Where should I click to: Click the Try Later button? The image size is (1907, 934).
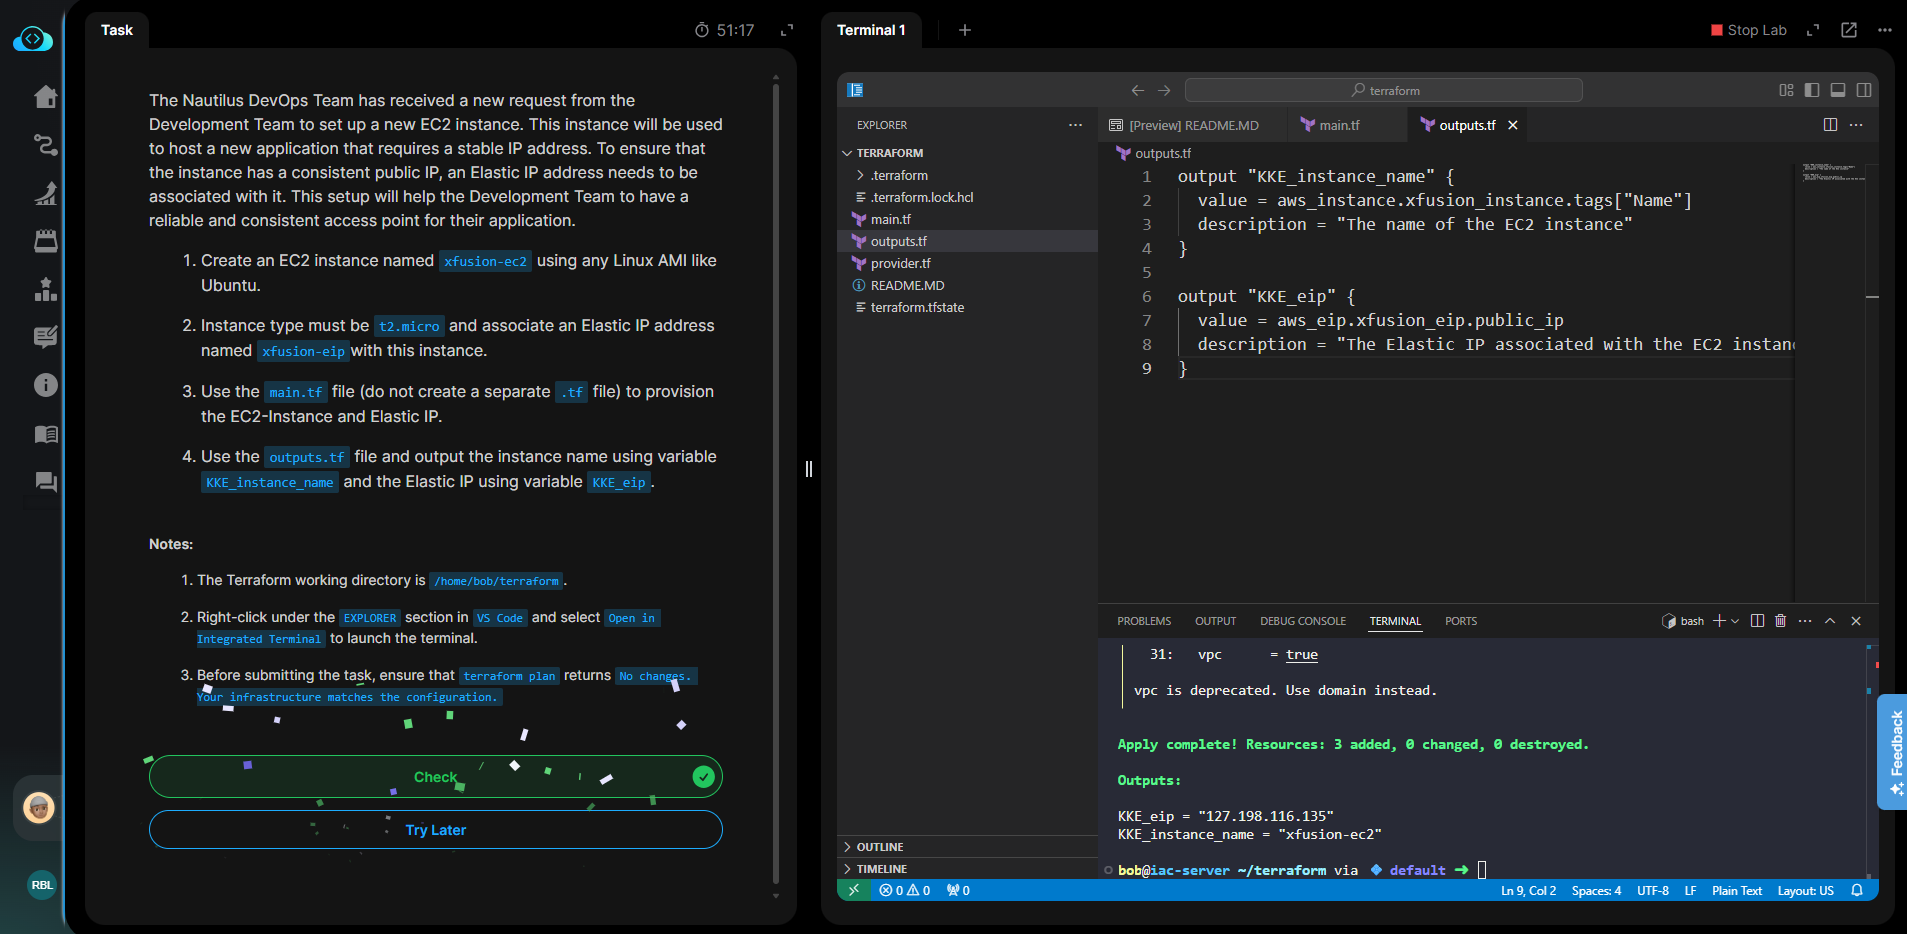tap(435, 830)
